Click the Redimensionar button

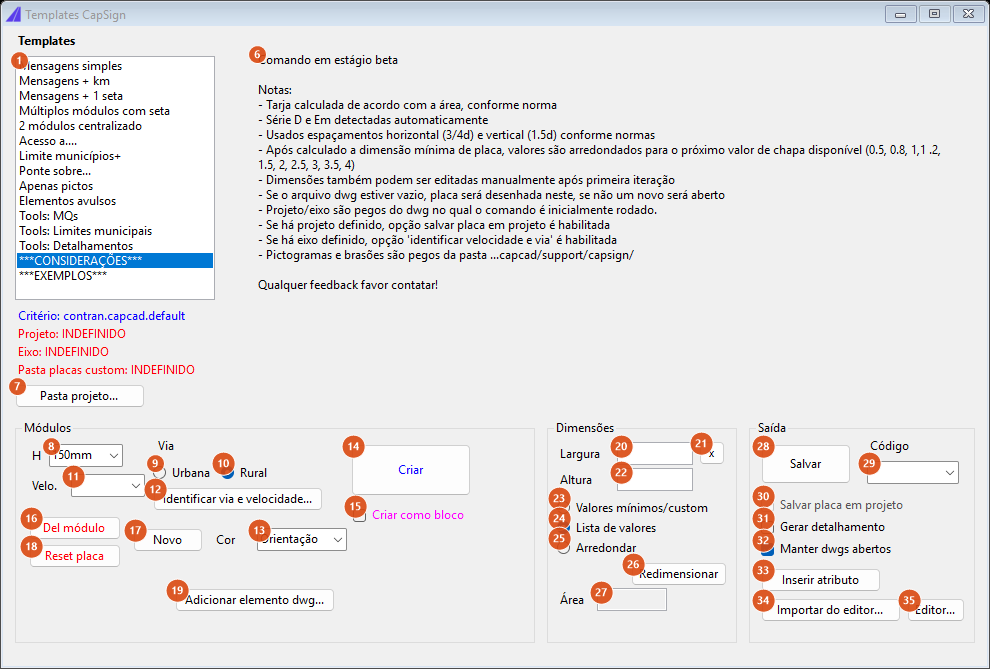click(679, 574)
